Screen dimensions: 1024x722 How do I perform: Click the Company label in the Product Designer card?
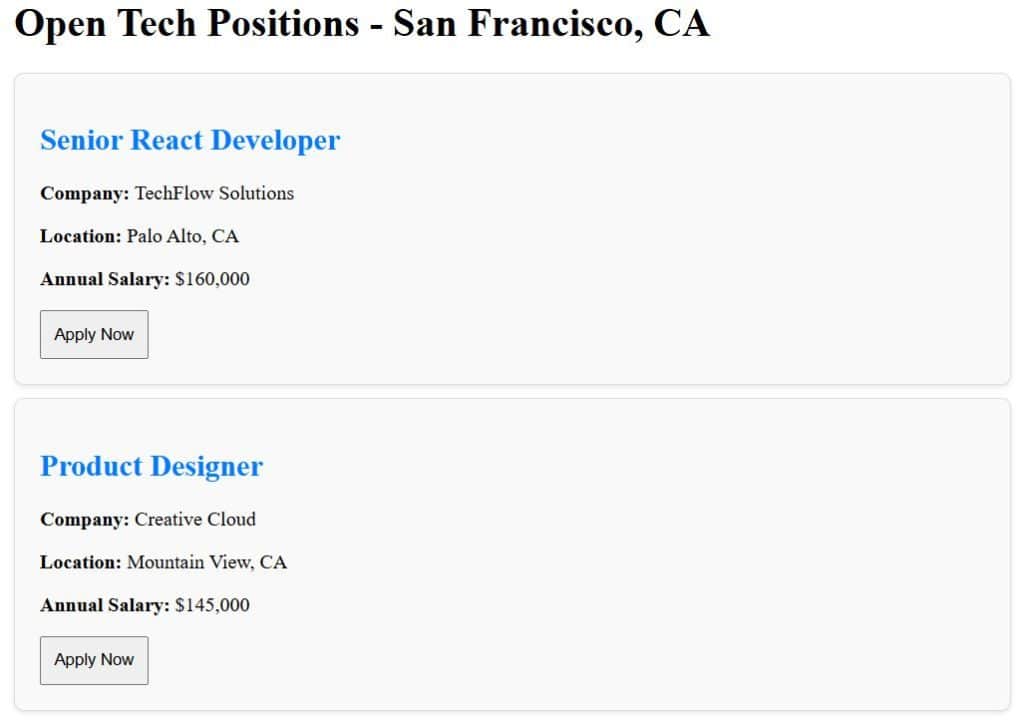pos(84,519)
